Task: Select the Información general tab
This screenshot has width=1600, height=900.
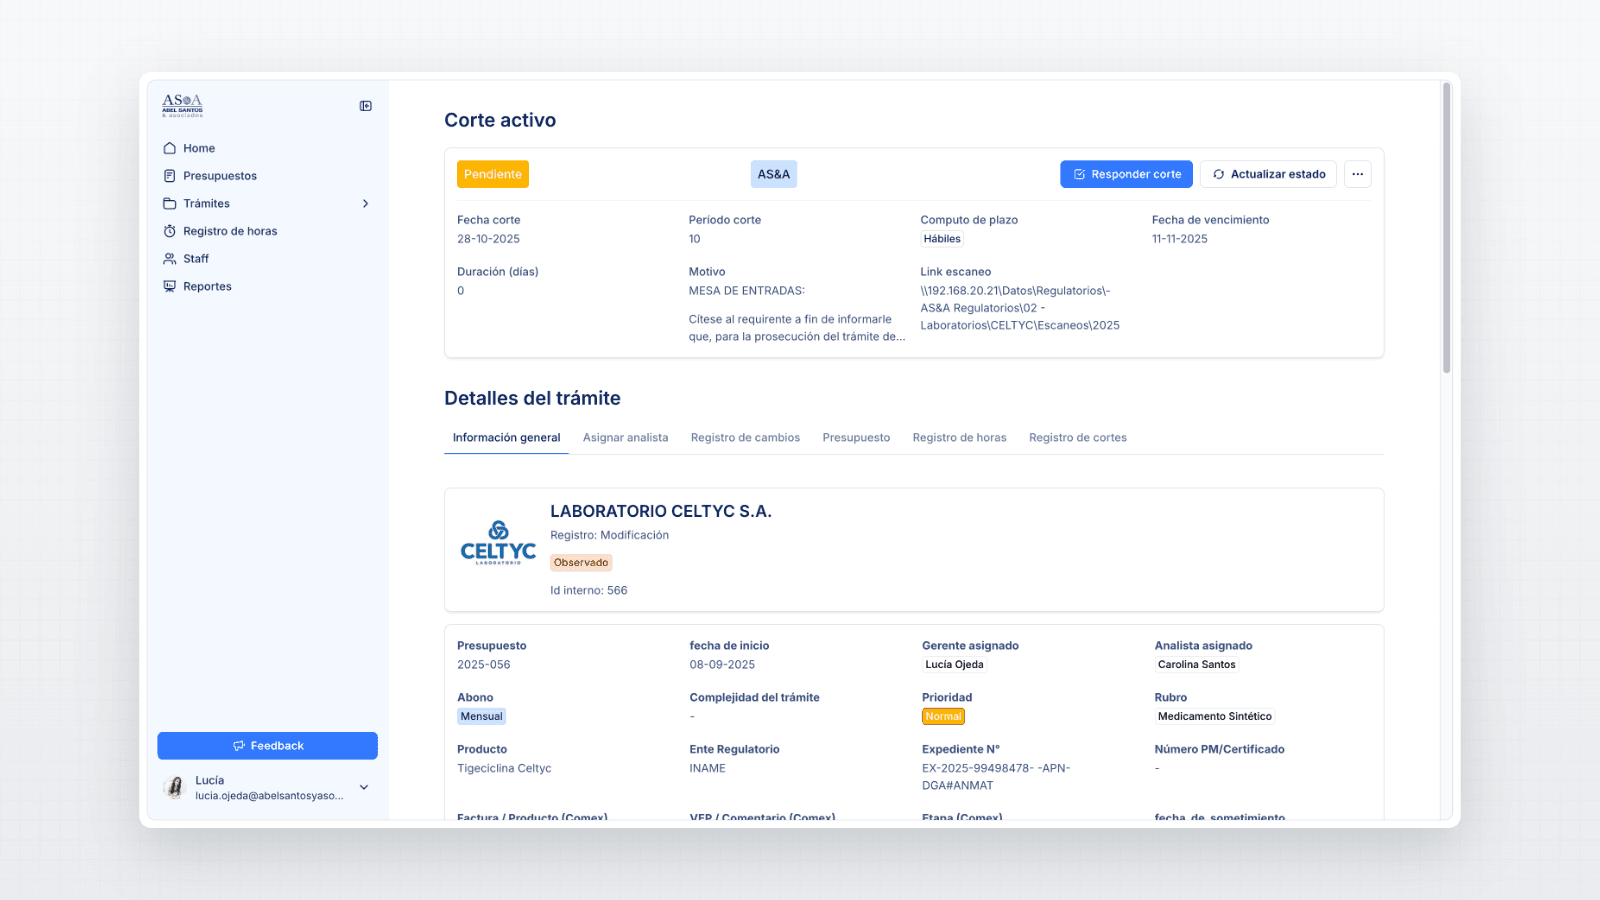Action: coord(505,437)
